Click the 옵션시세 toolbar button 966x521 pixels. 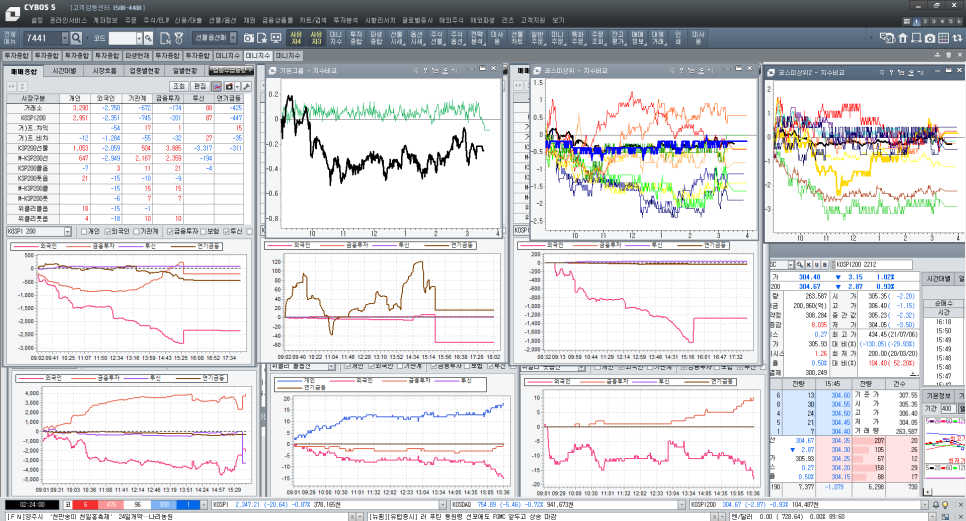point(416,38)
